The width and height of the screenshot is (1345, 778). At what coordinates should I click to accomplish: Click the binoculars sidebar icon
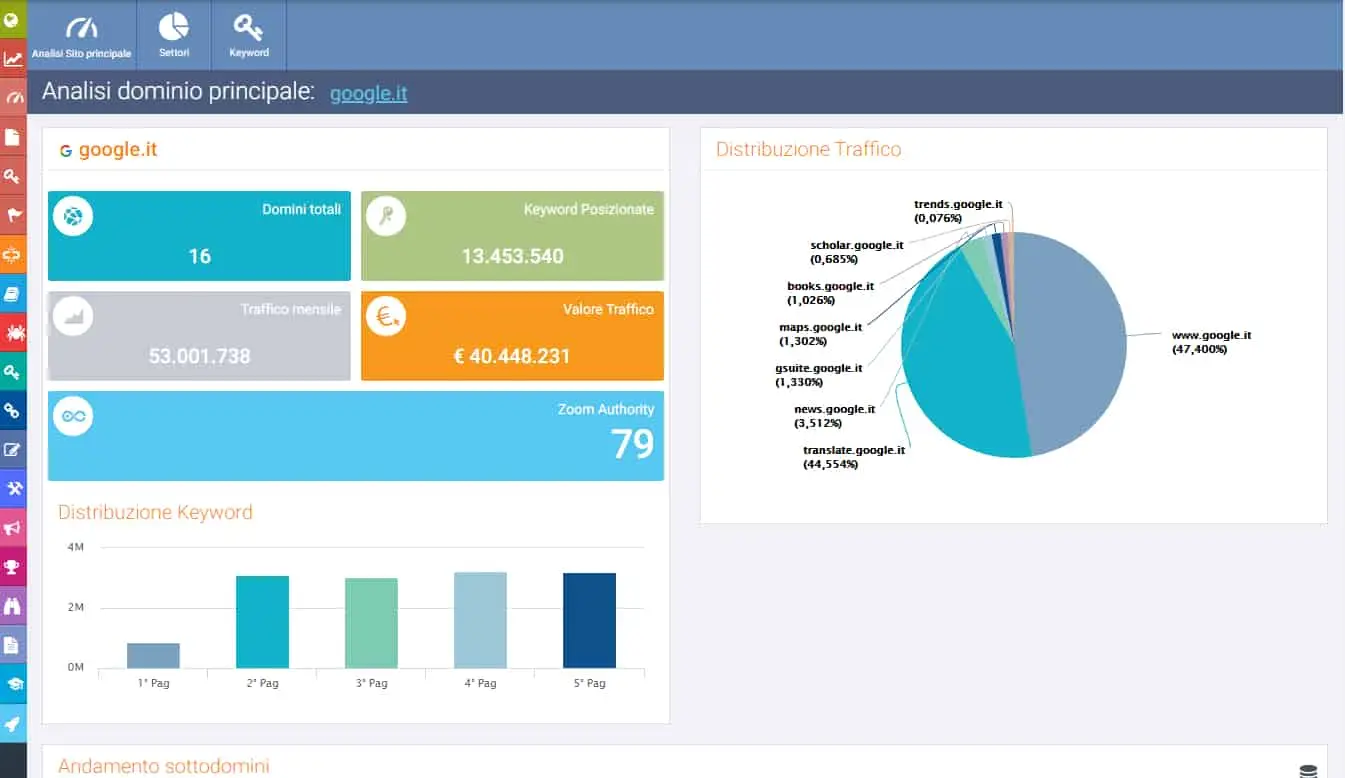[13, 605]
